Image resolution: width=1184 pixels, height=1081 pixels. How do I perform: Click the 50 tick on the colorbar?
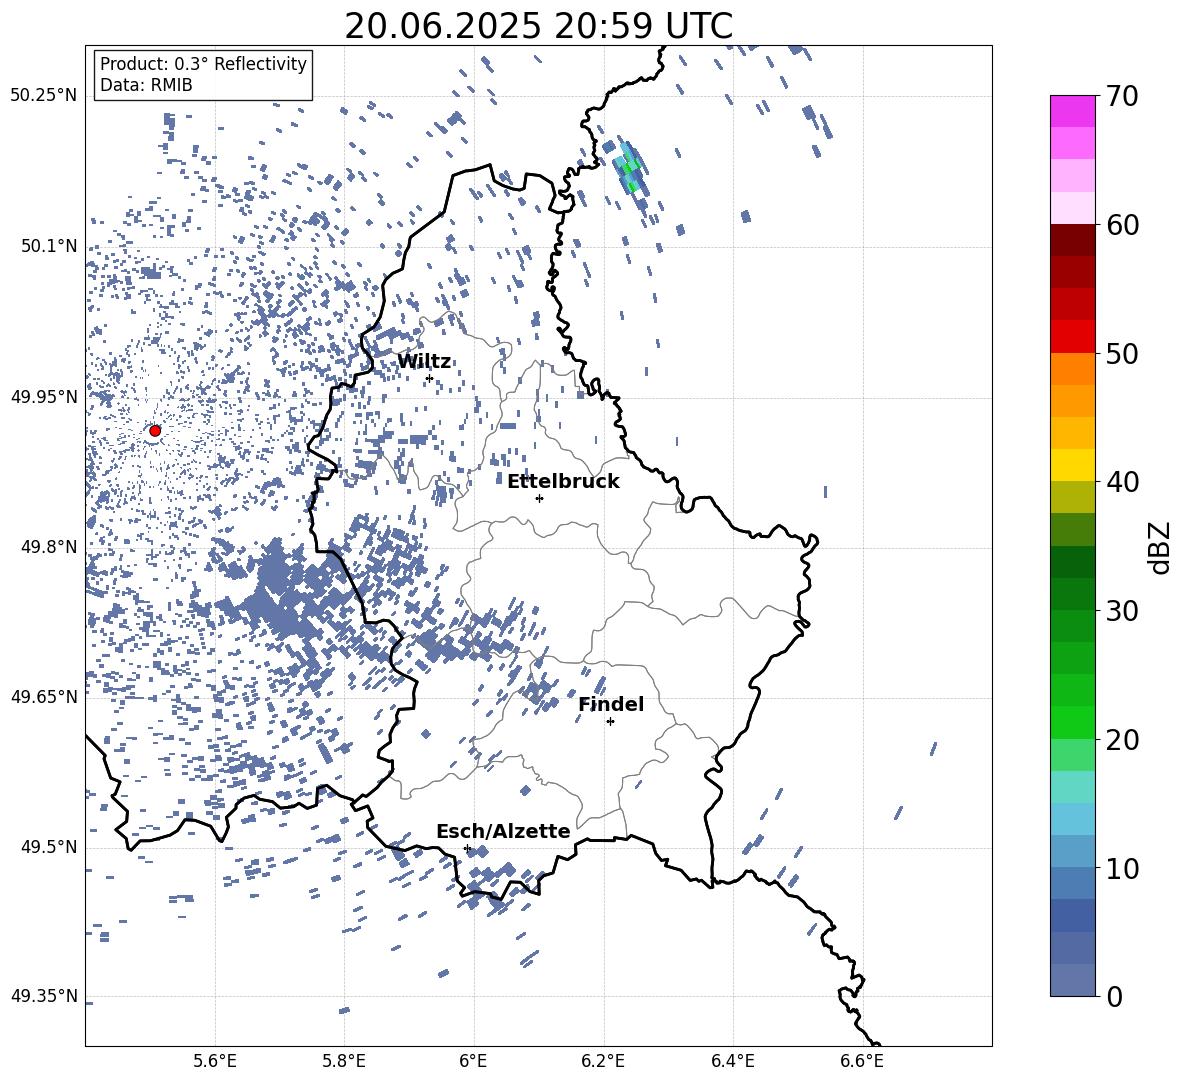pos(1121,353)
